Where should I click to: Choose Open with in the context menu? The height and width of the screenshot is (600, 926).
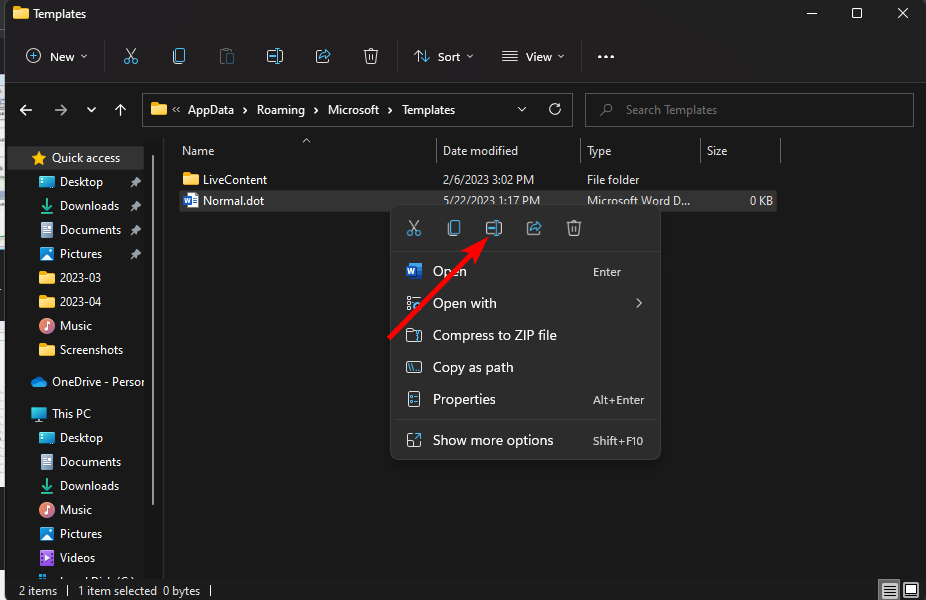click(525, 304)
